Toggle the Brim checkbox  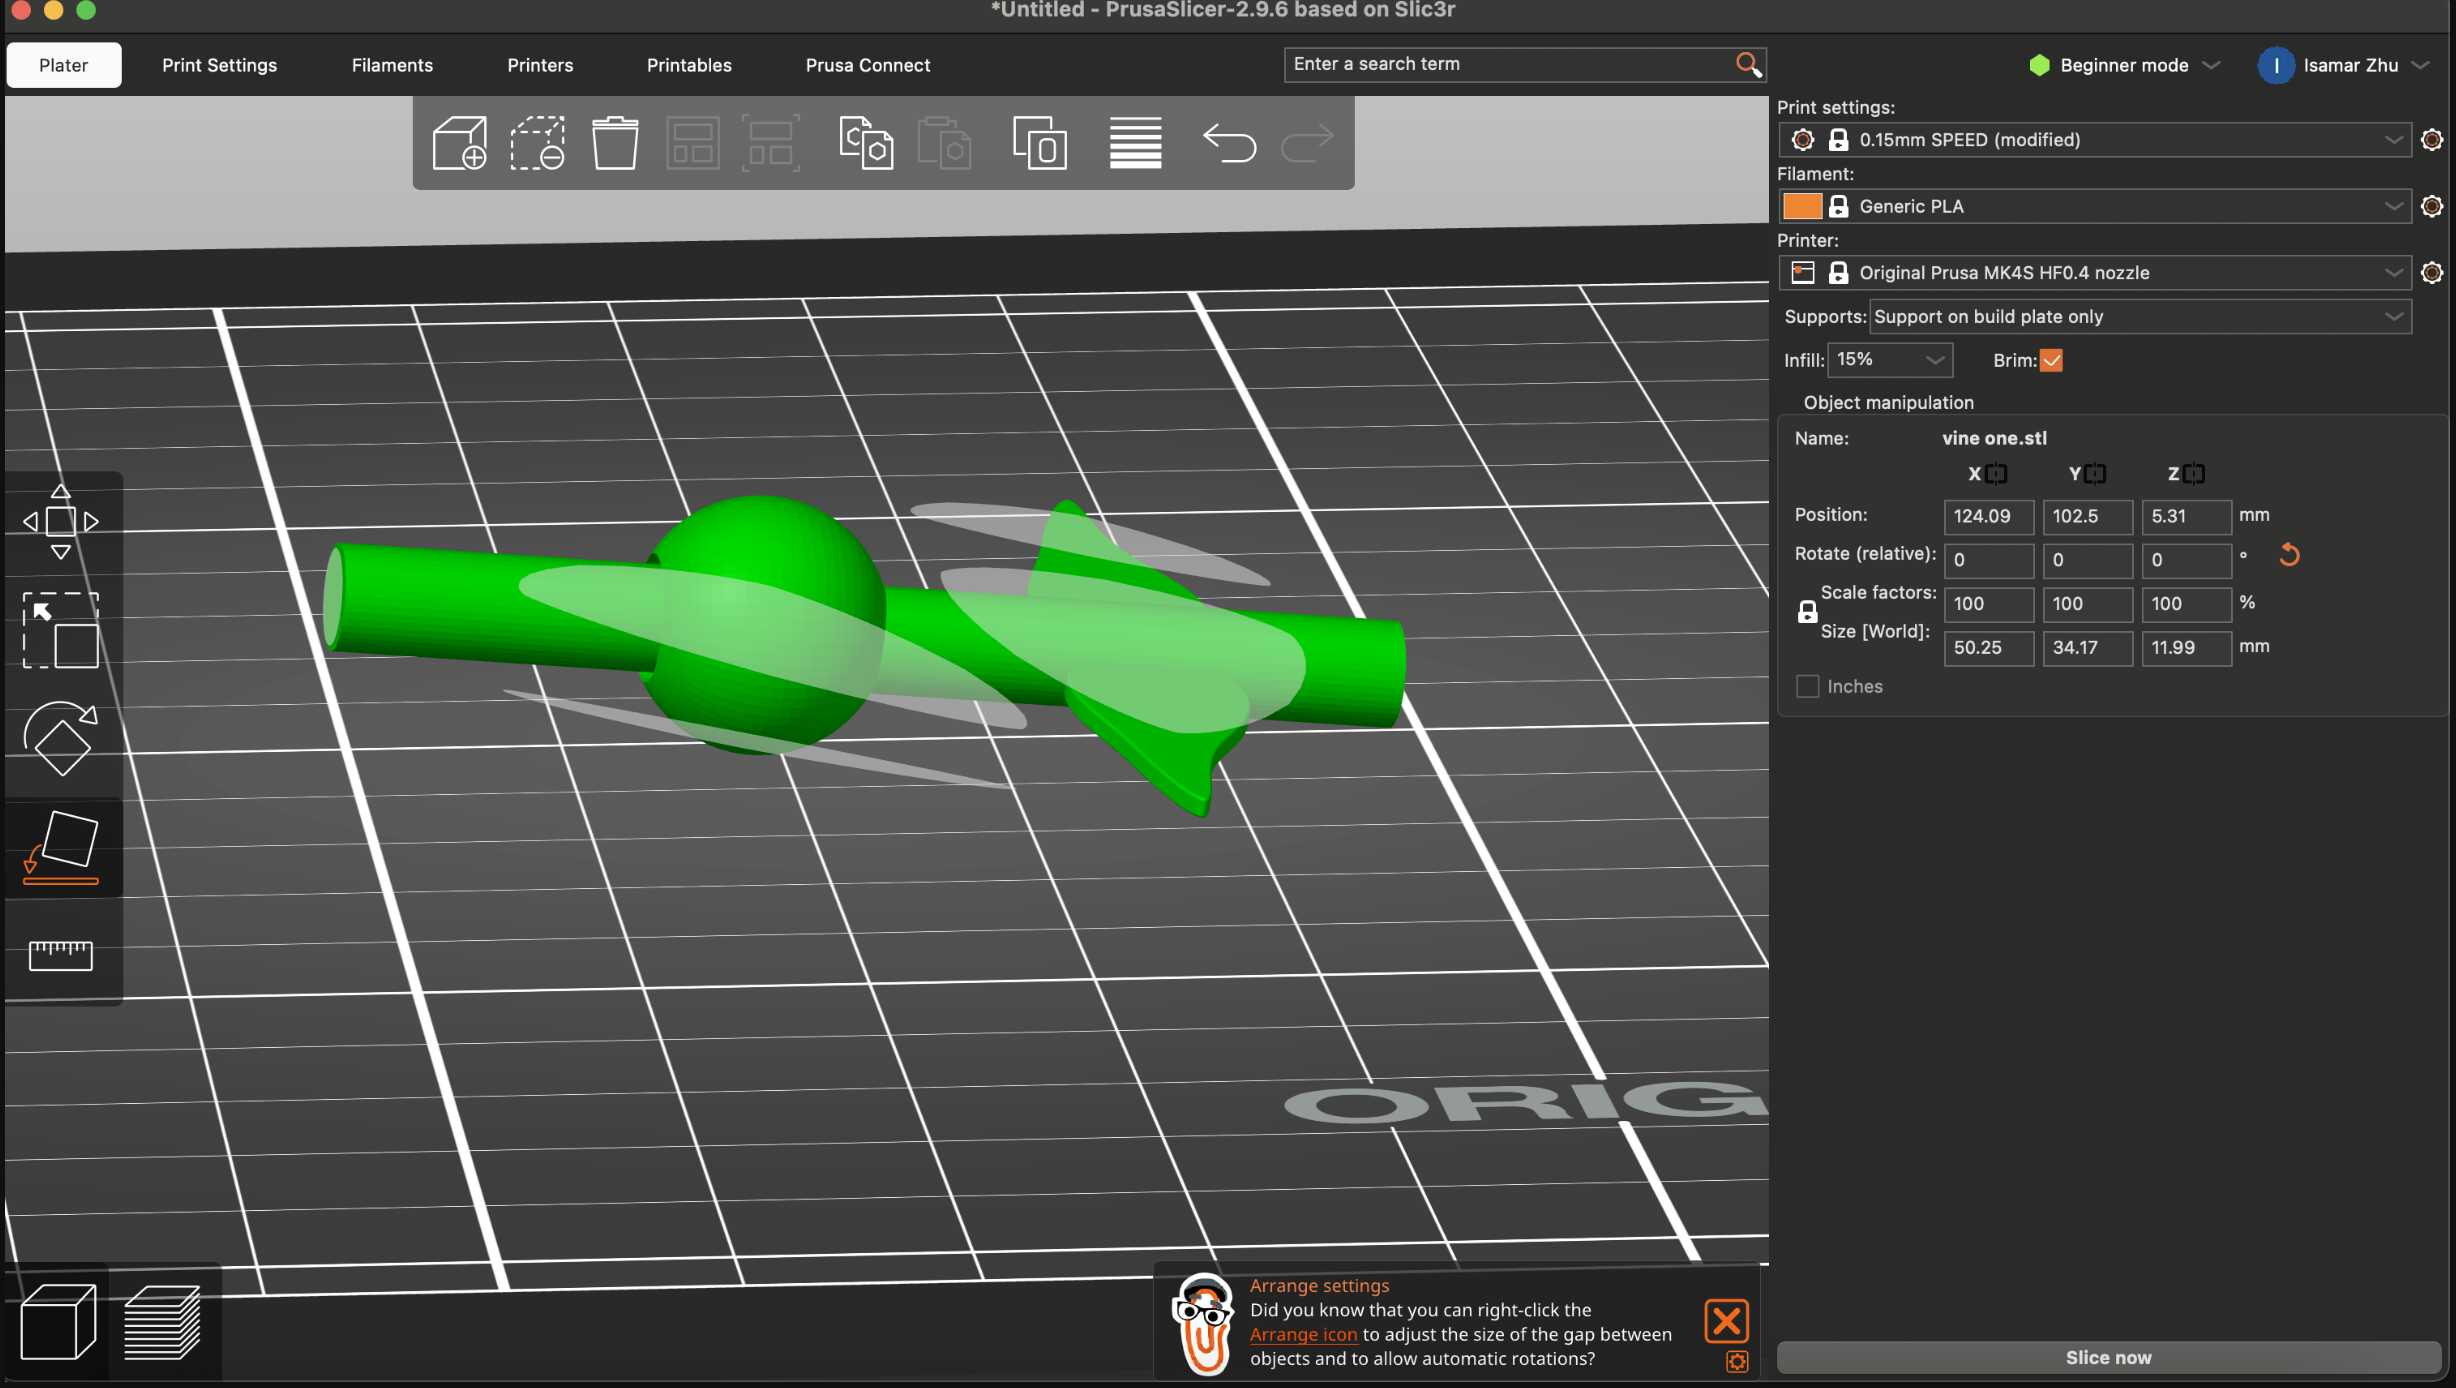(2051, 361)
